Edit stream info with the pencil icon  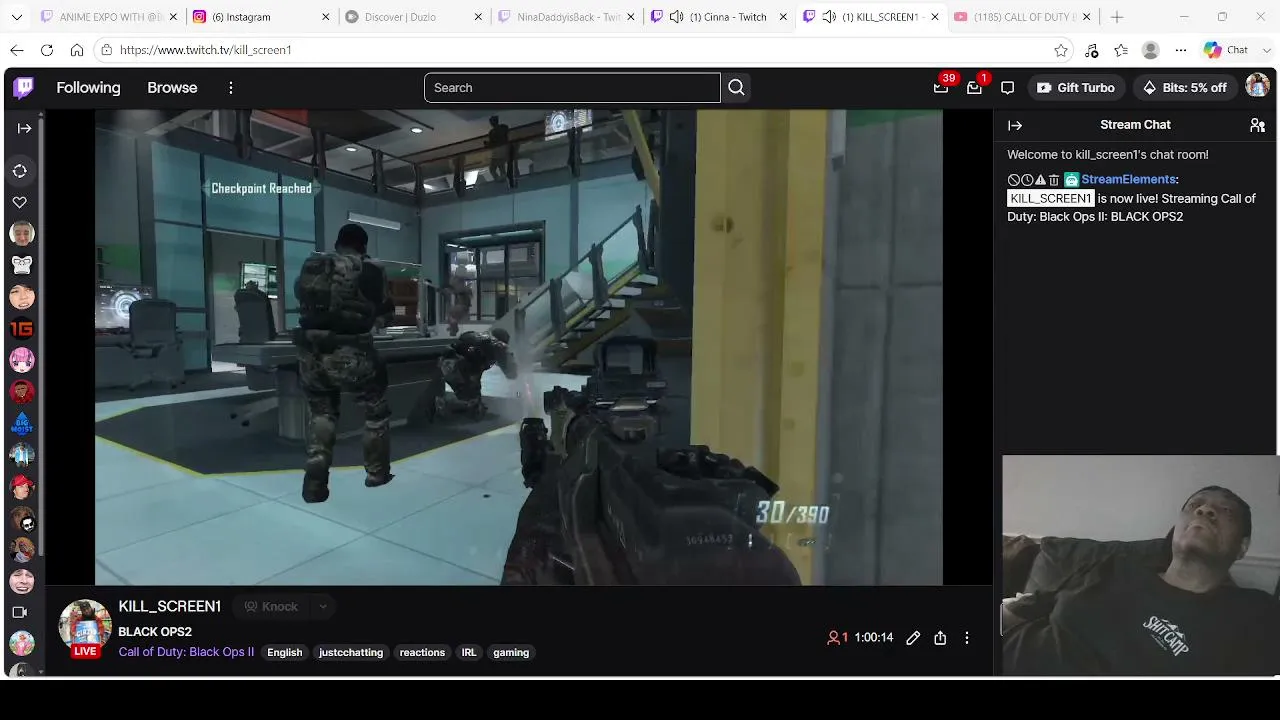[913, 637]
